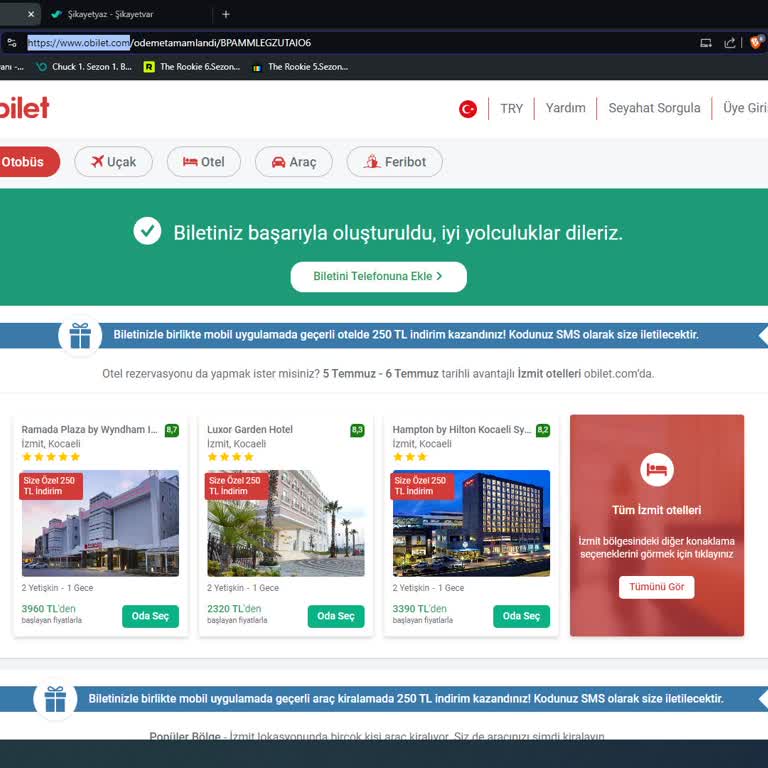Click Oda Seç for Hampton by Hilton
The height and width of the screenshot is (768, 768).
[x=522, y=616]
